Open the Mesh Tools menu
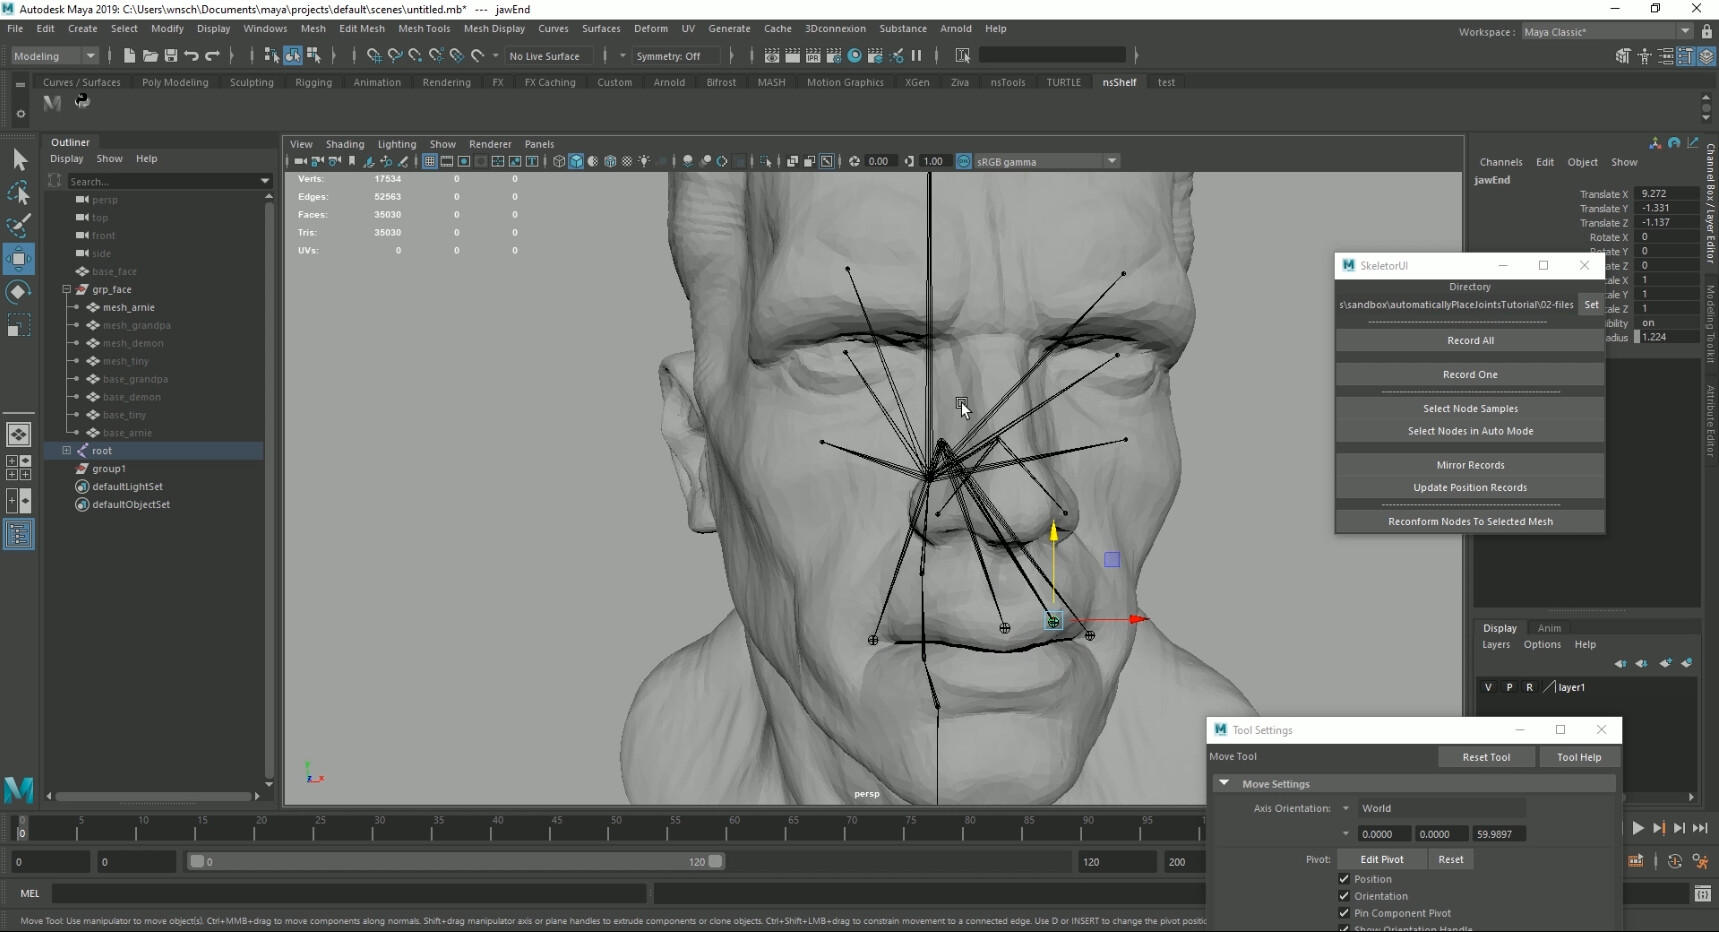 (x=424, y=28)
